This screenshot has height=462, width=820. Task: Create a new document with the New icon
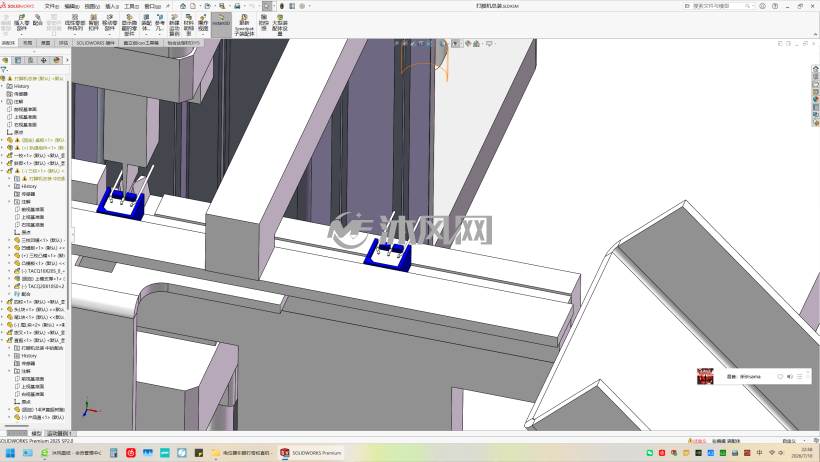click(193, 6)
